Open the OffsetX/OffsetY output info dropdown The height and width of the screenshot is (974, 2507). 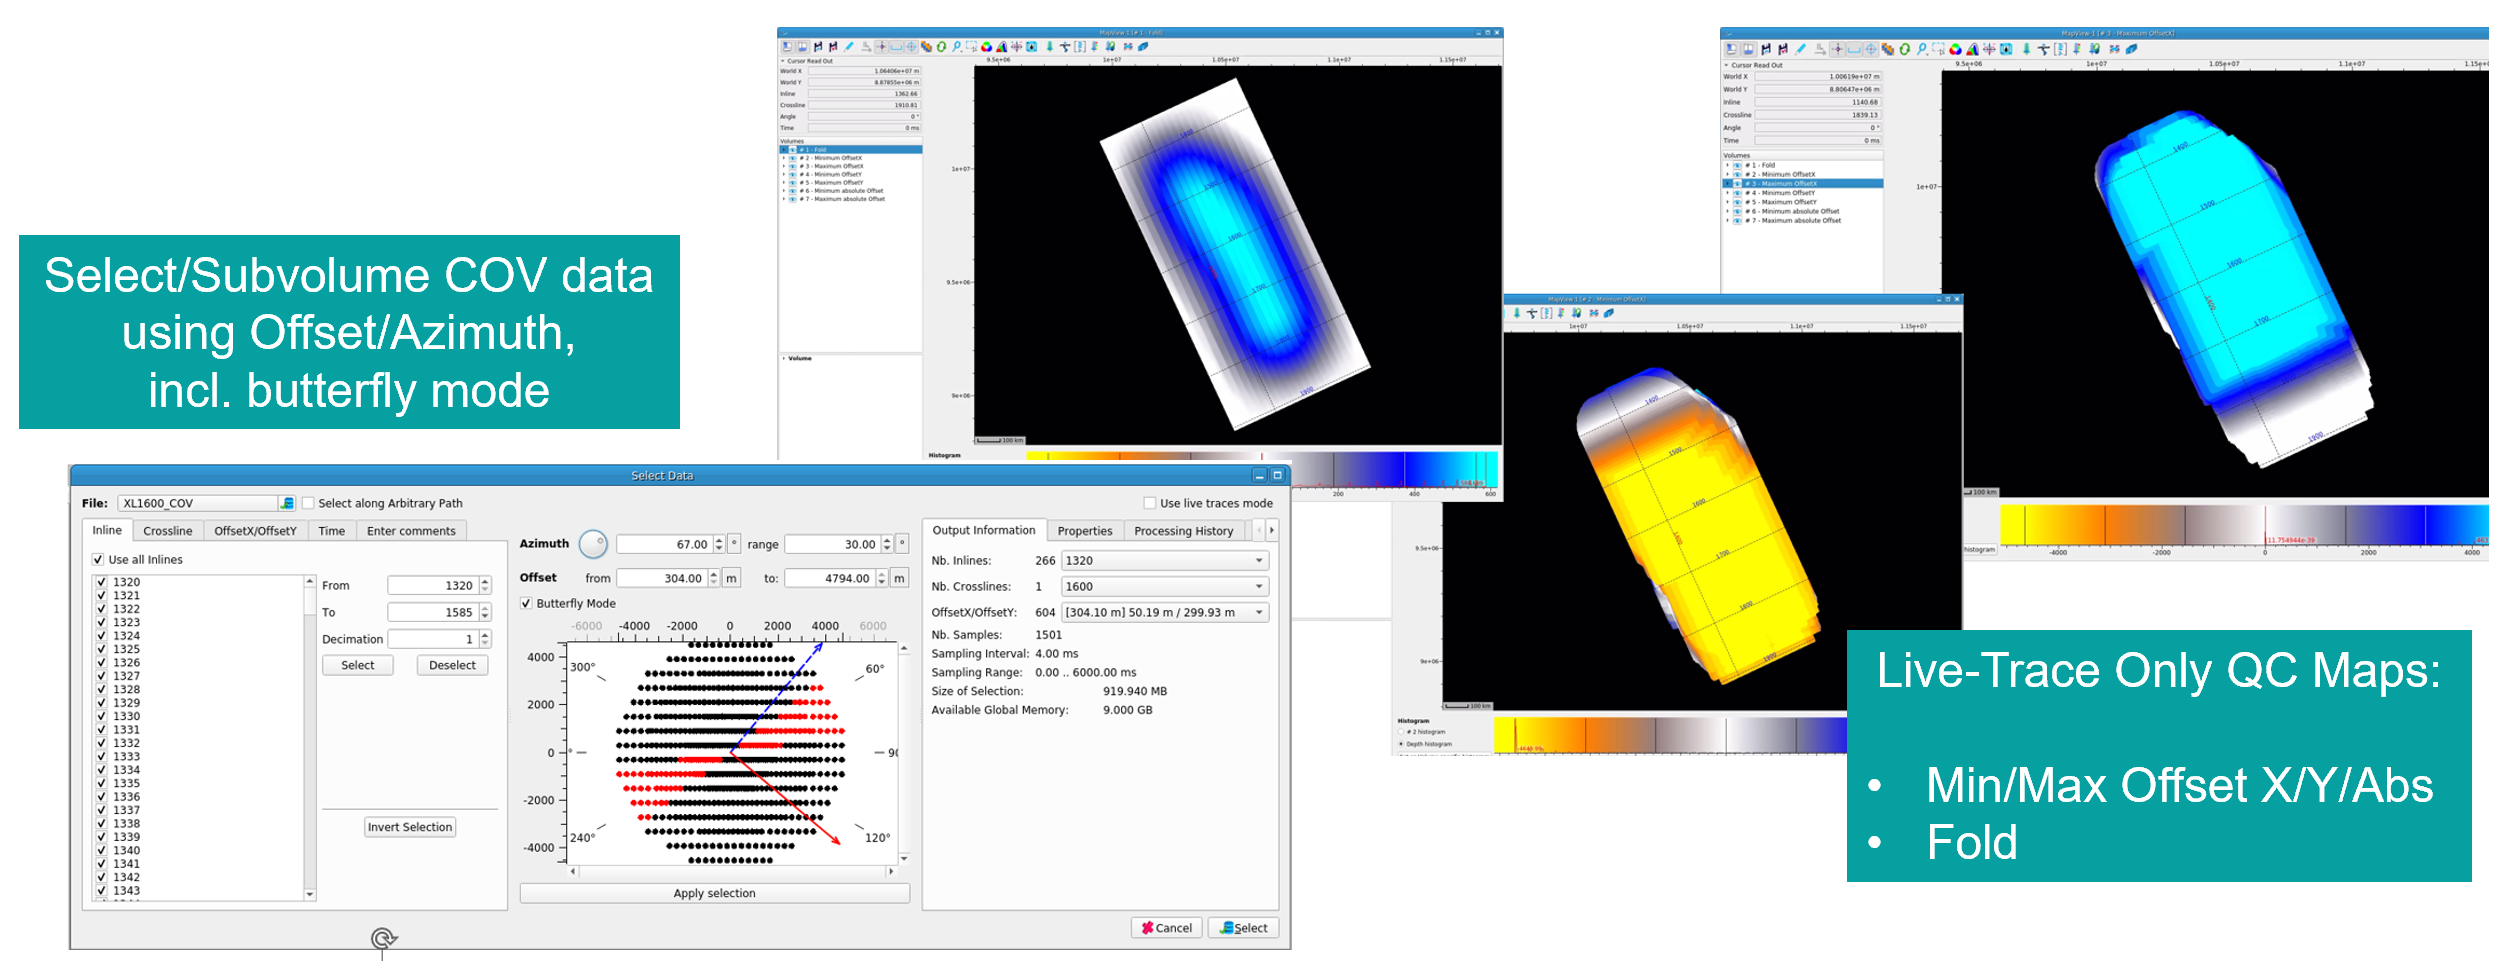tap(1164, 612)
